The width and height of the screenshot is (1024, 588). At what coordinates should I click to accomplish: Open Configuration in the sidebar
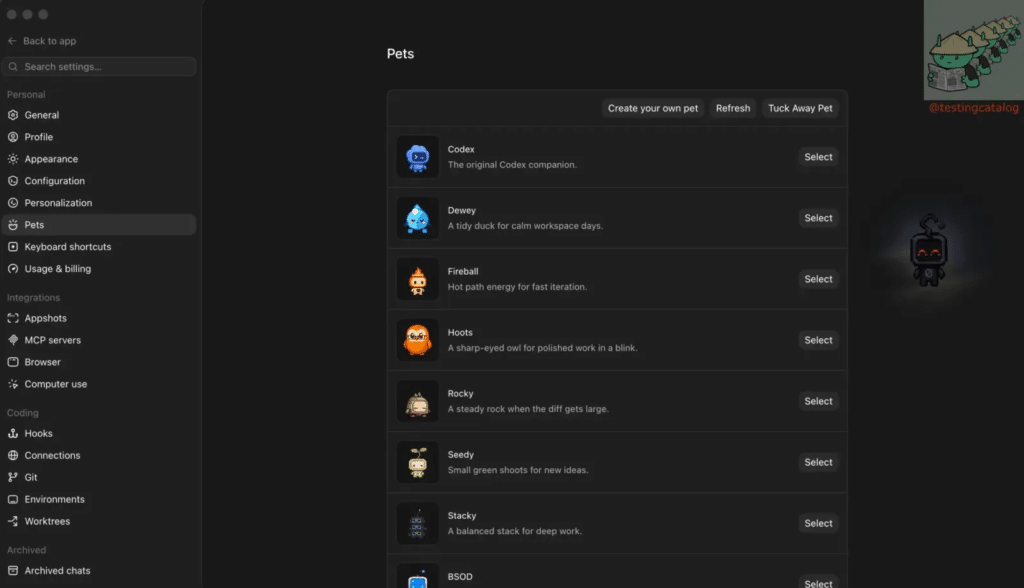[x=99, y=181]
